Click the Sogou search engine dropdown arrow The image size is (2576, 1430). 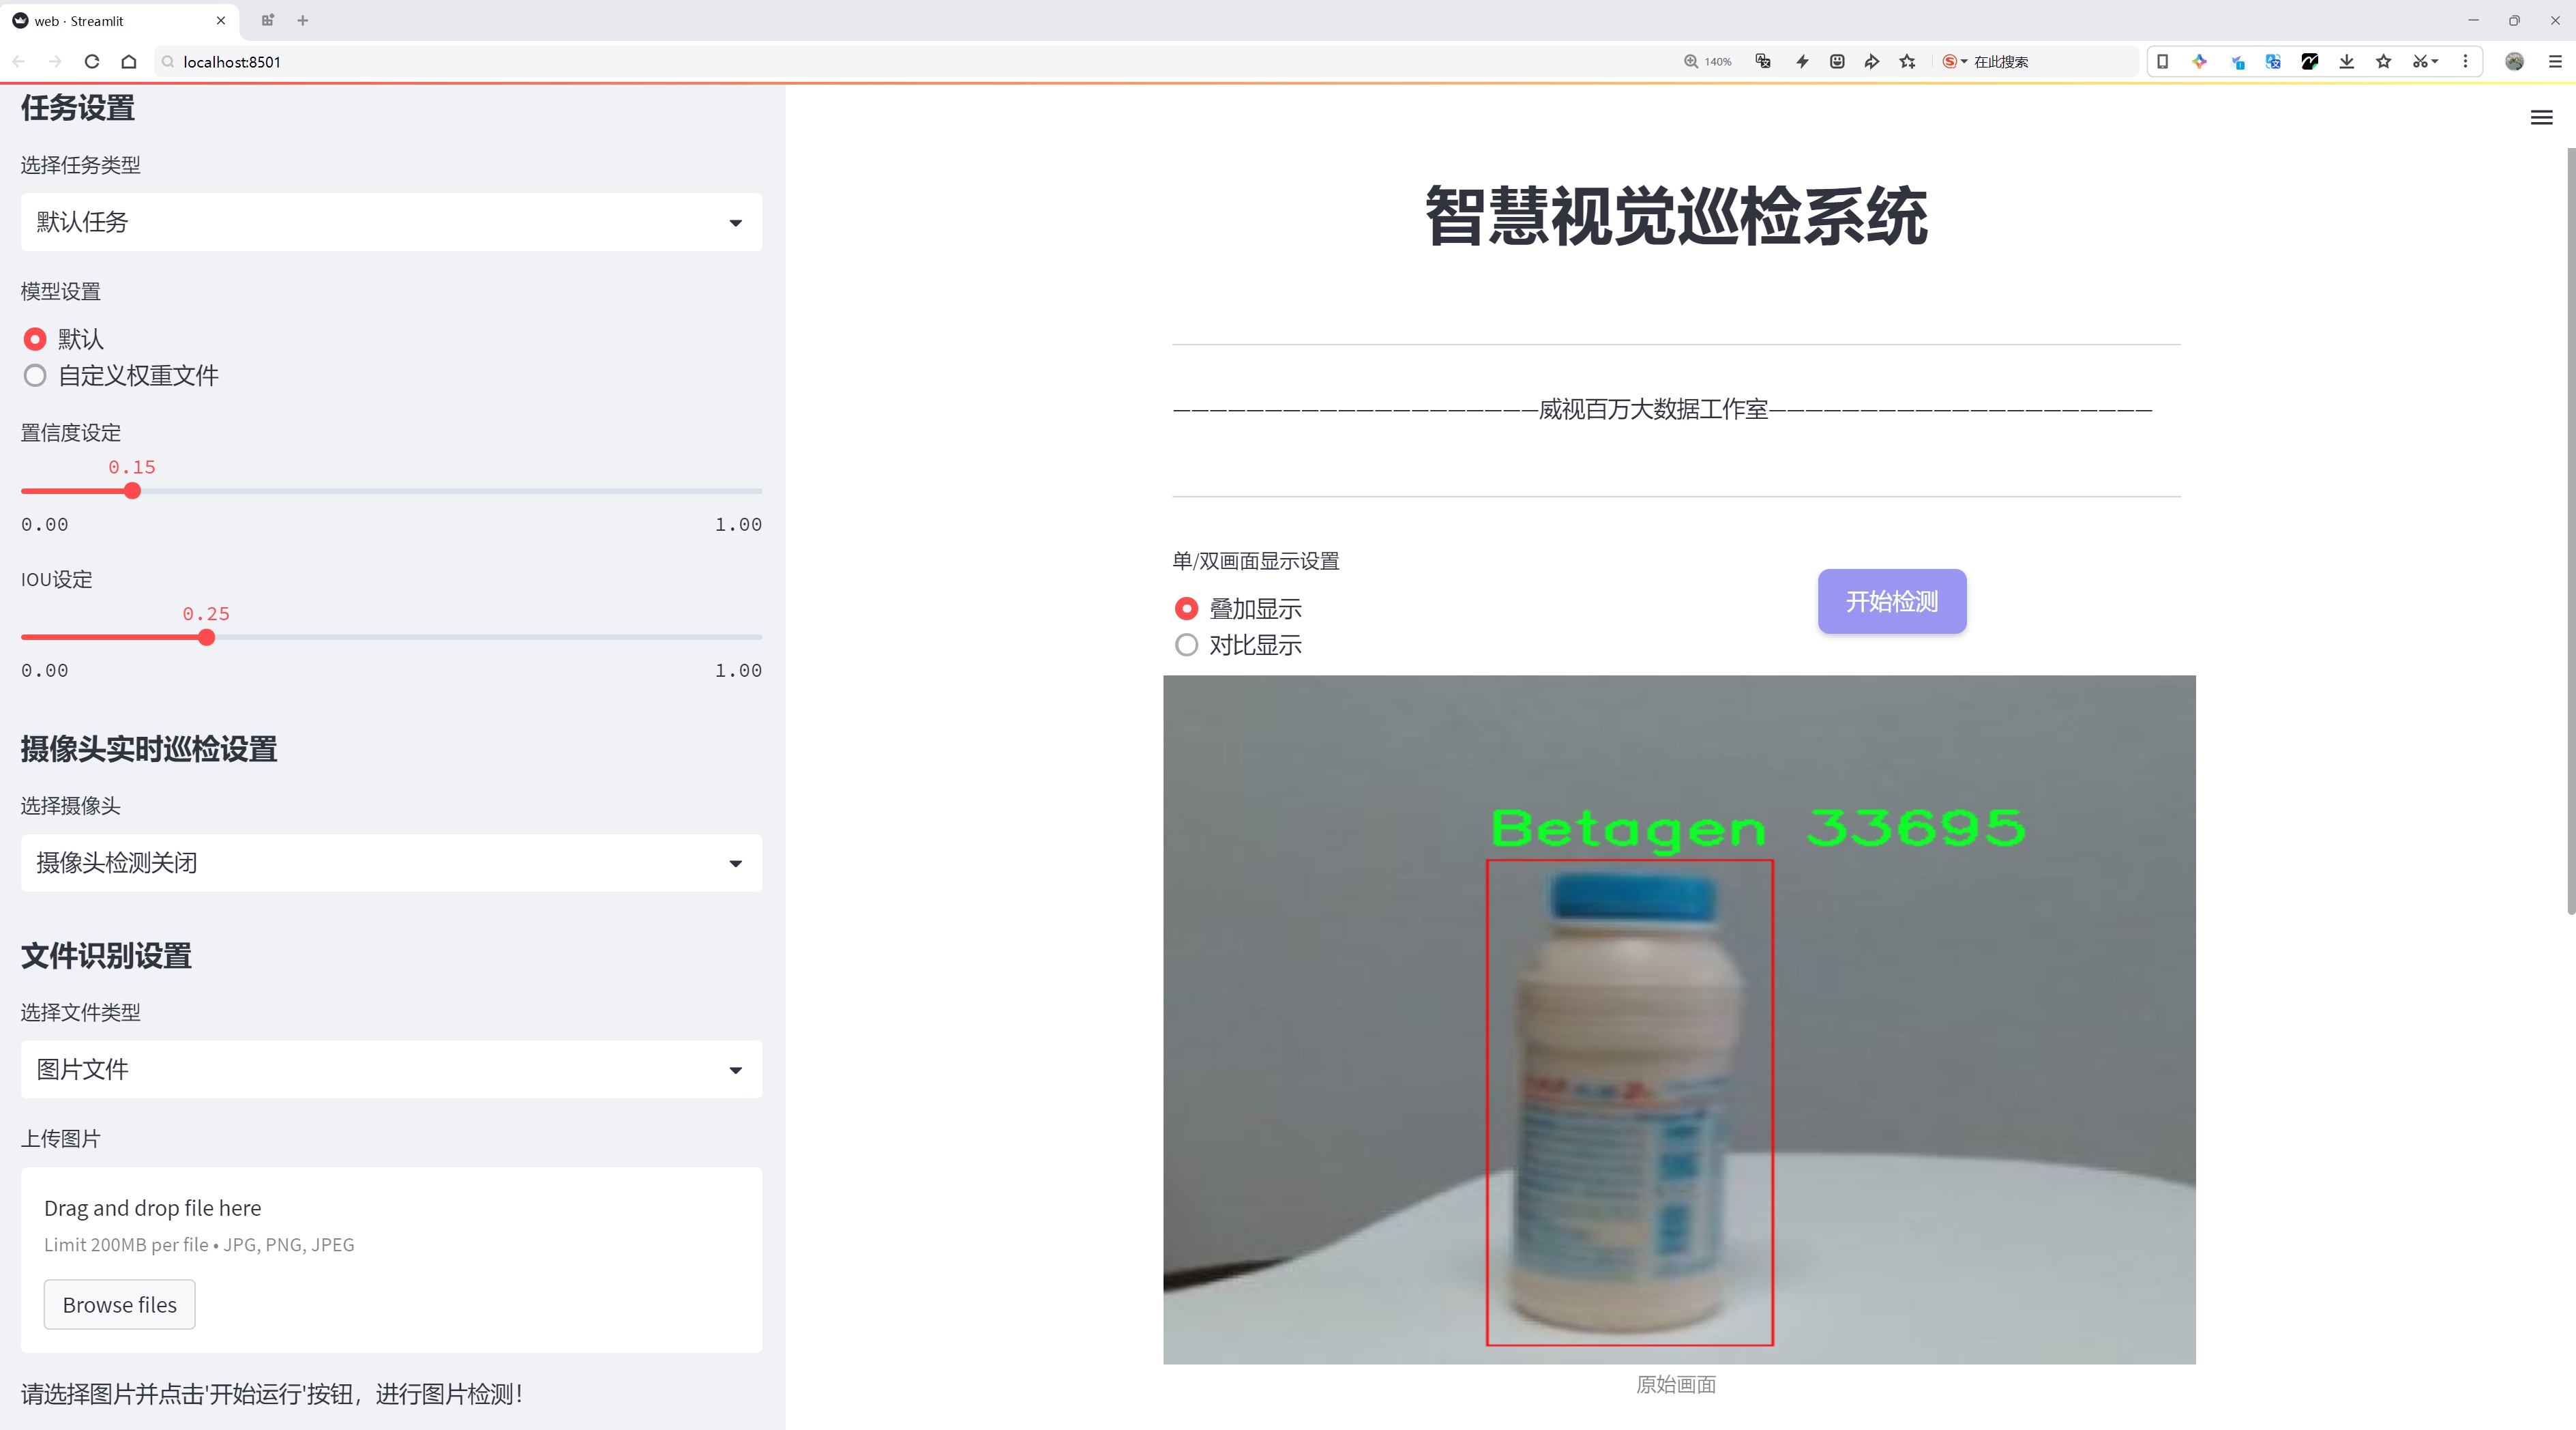point(1964,62)
